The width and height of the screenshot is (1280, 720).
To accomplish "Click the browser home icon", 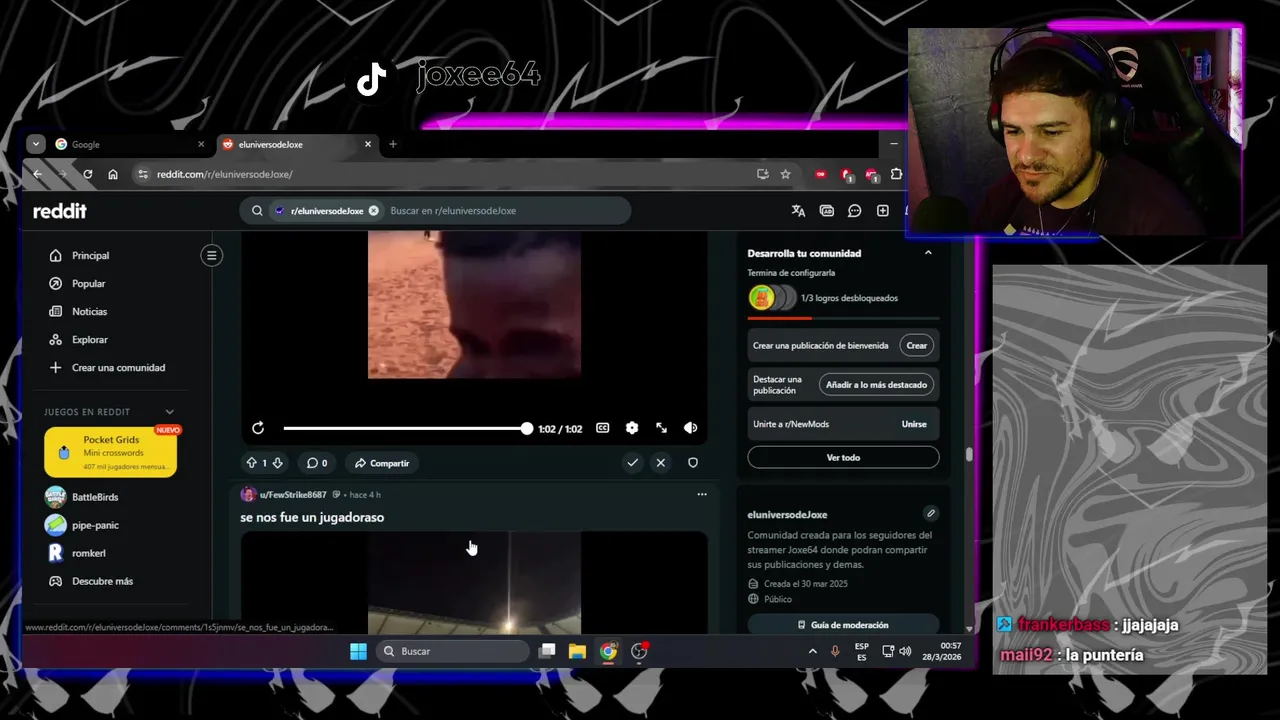I will [113, 174].
